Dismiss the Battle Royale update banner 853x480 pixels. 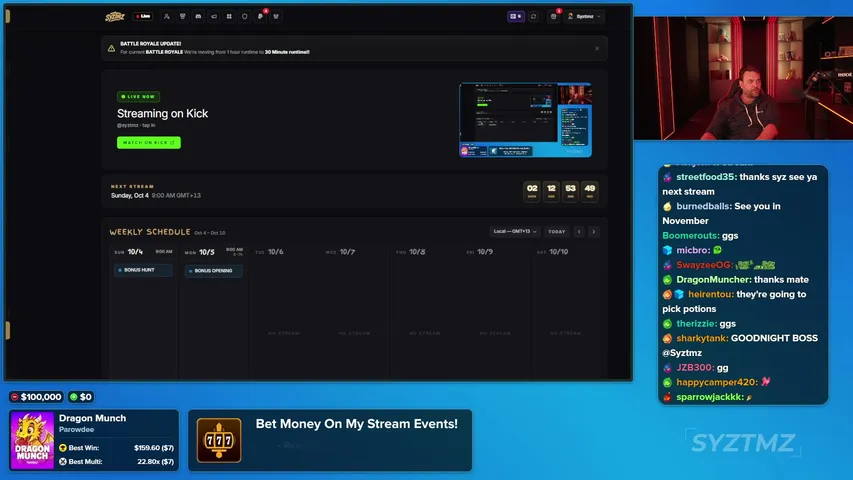pos(597,48)
